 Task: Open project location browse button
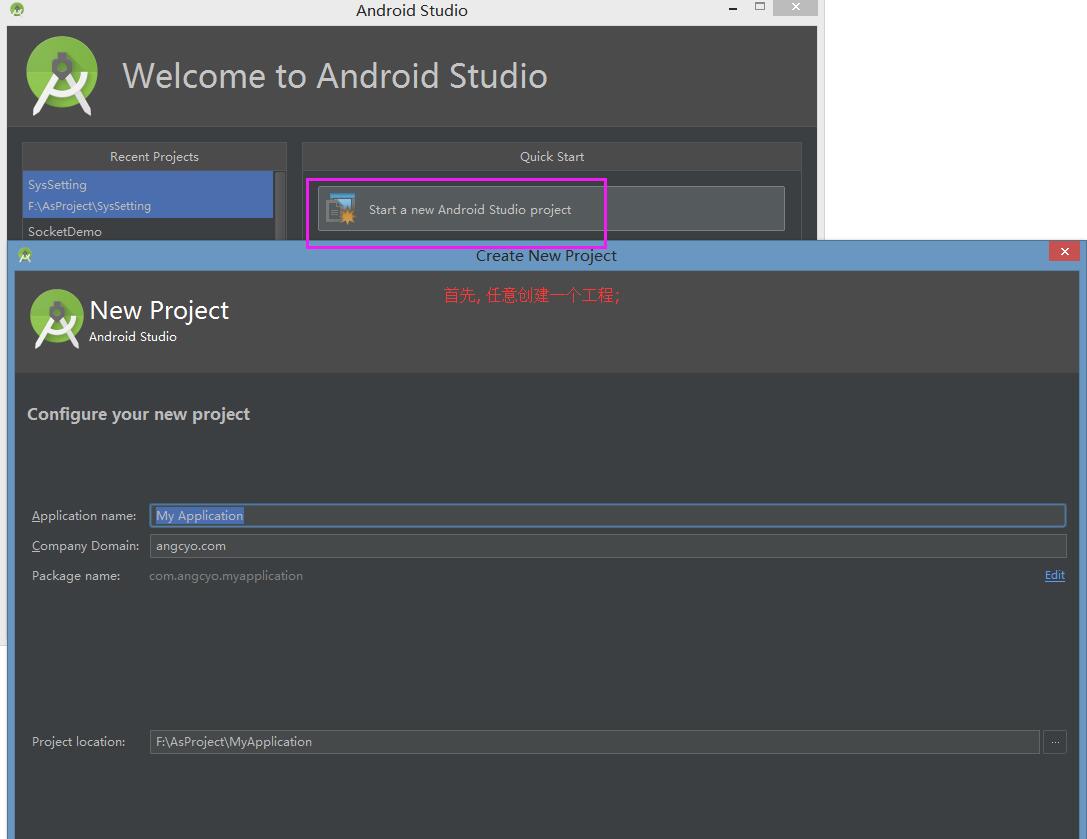(x=1054, y=742)
